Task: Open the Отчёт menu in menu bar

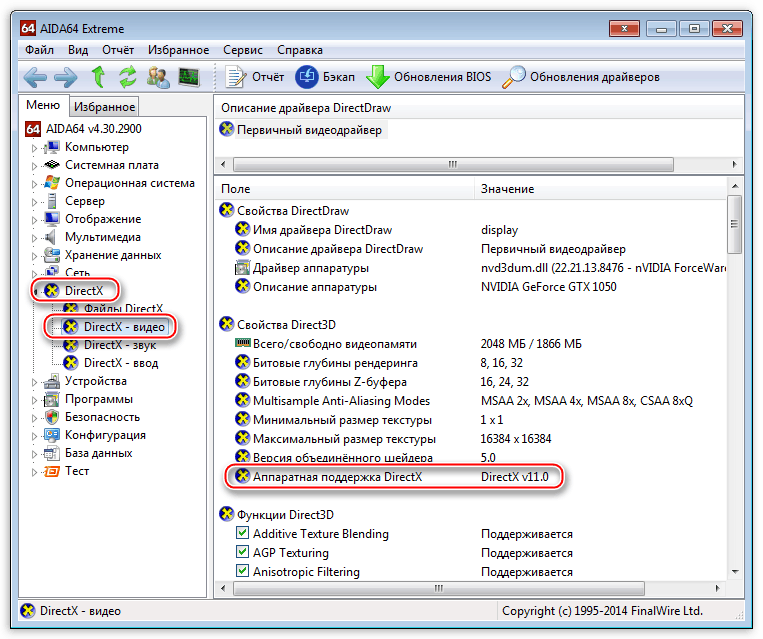Action: (x=118, y=50)
